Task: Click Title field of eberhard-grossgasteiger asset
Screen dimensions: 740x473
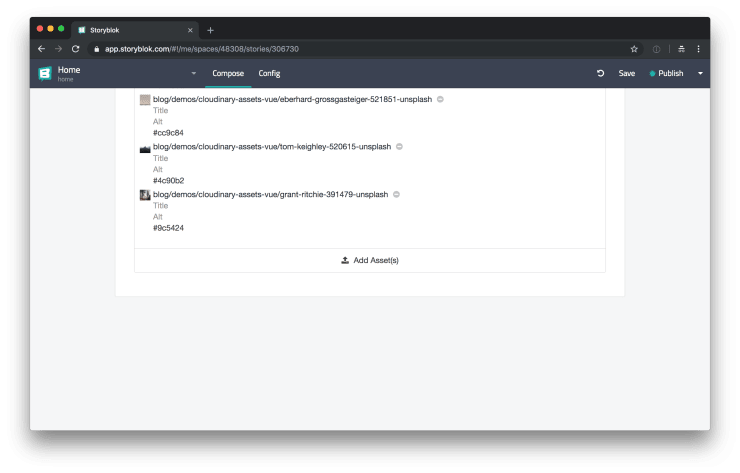Action: 160,110
